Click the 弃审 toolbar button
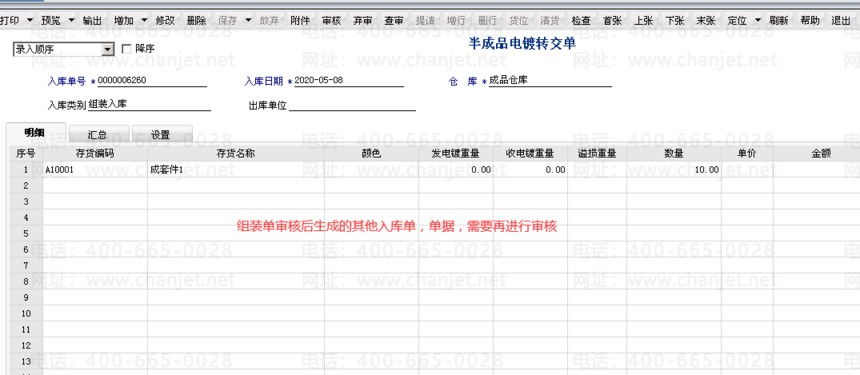The height and width of the screenshot is (375, 860). (363, 21)
